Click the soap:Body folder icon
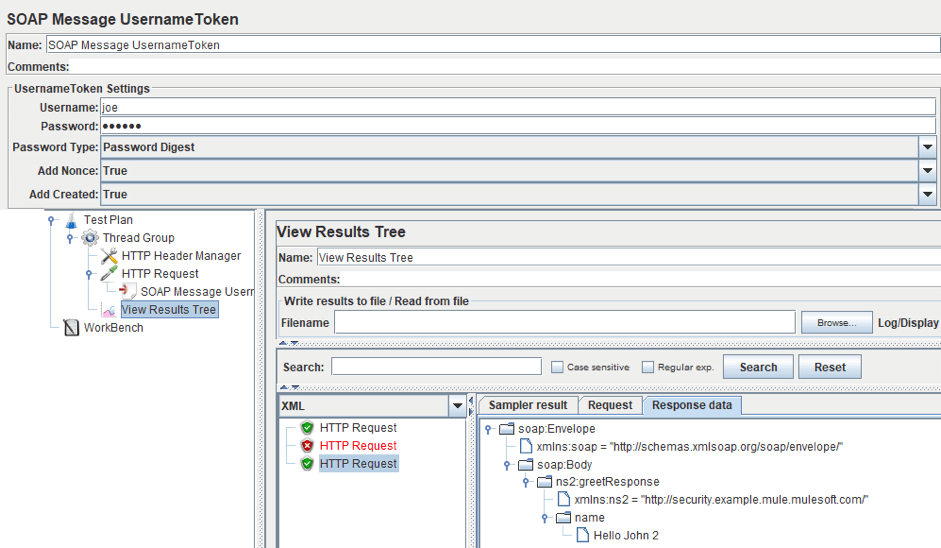941x548 pixels. tap(526, 465)
